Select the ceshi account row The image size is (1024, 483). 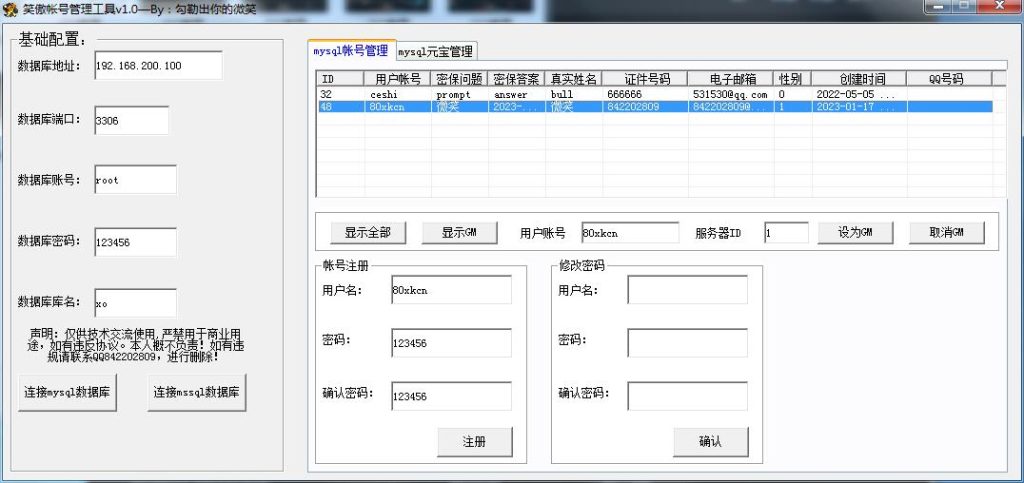pyautogui.click(x=655, y=95)
